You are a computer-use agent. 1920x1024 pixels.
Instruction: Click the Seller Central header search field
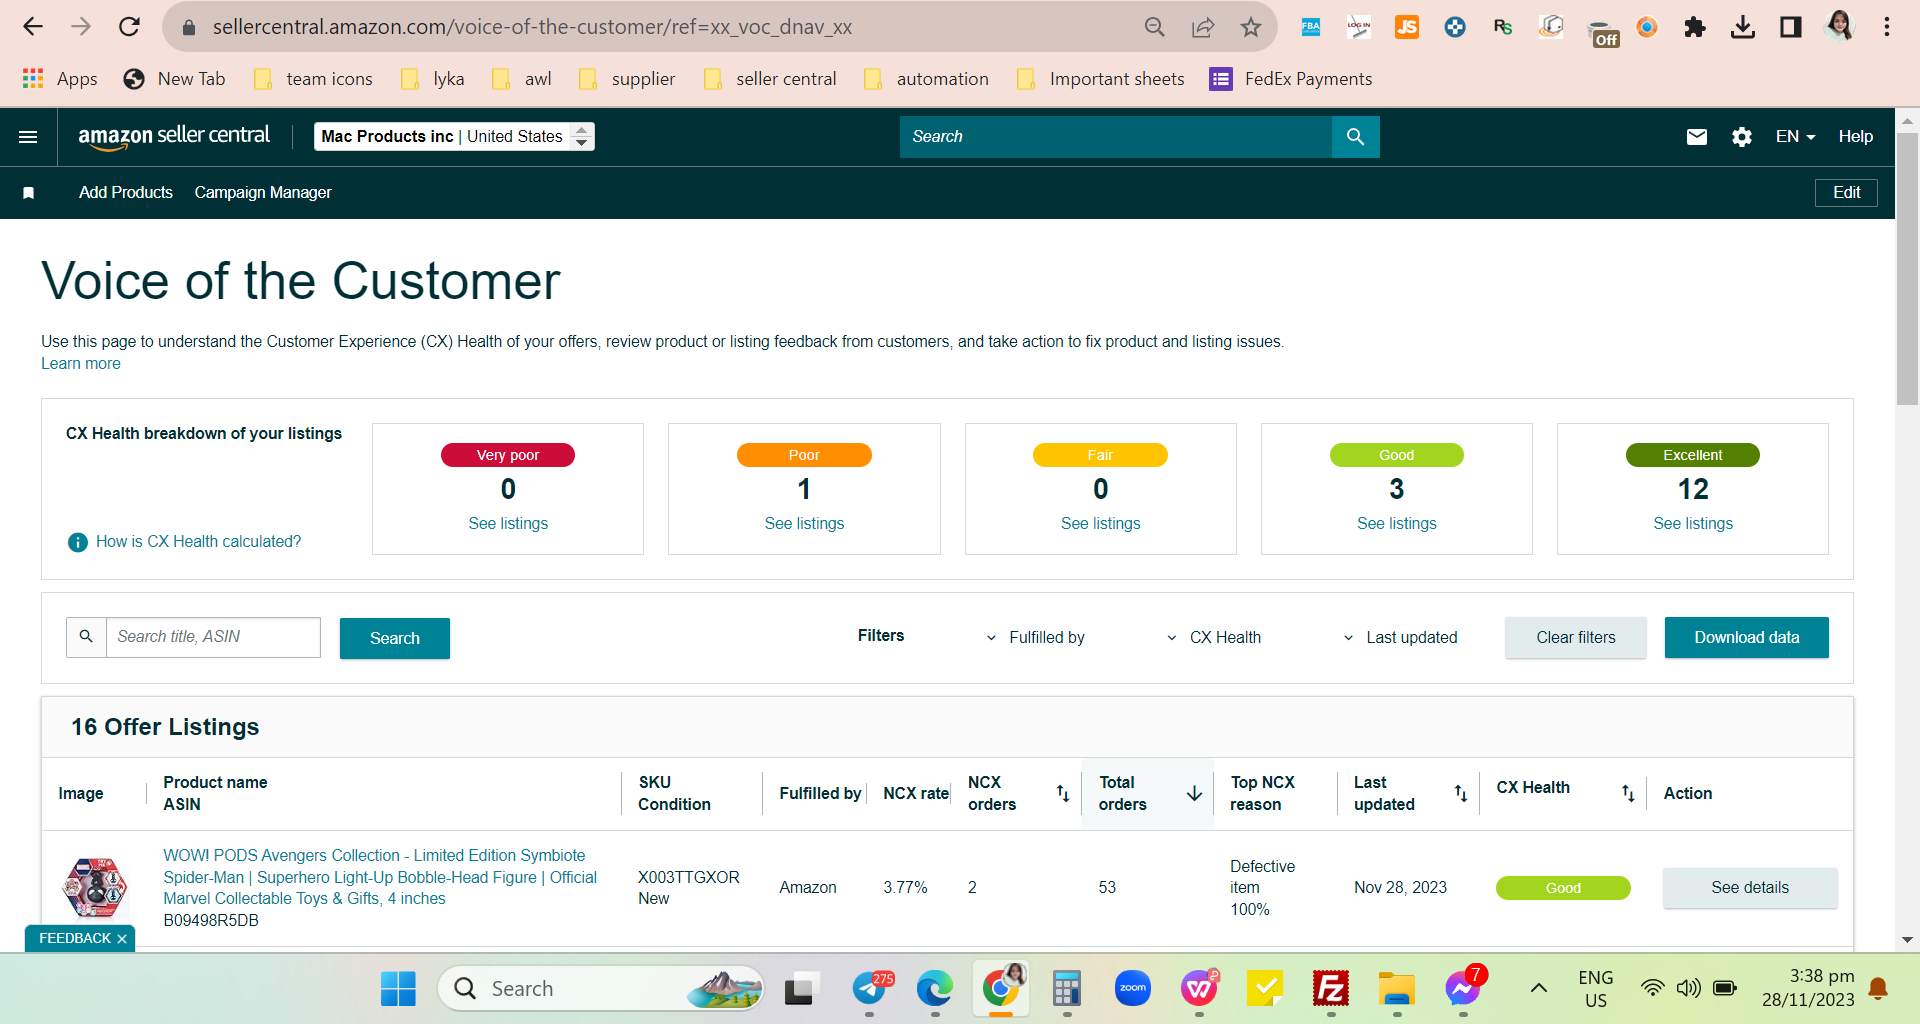point(1116,137)
